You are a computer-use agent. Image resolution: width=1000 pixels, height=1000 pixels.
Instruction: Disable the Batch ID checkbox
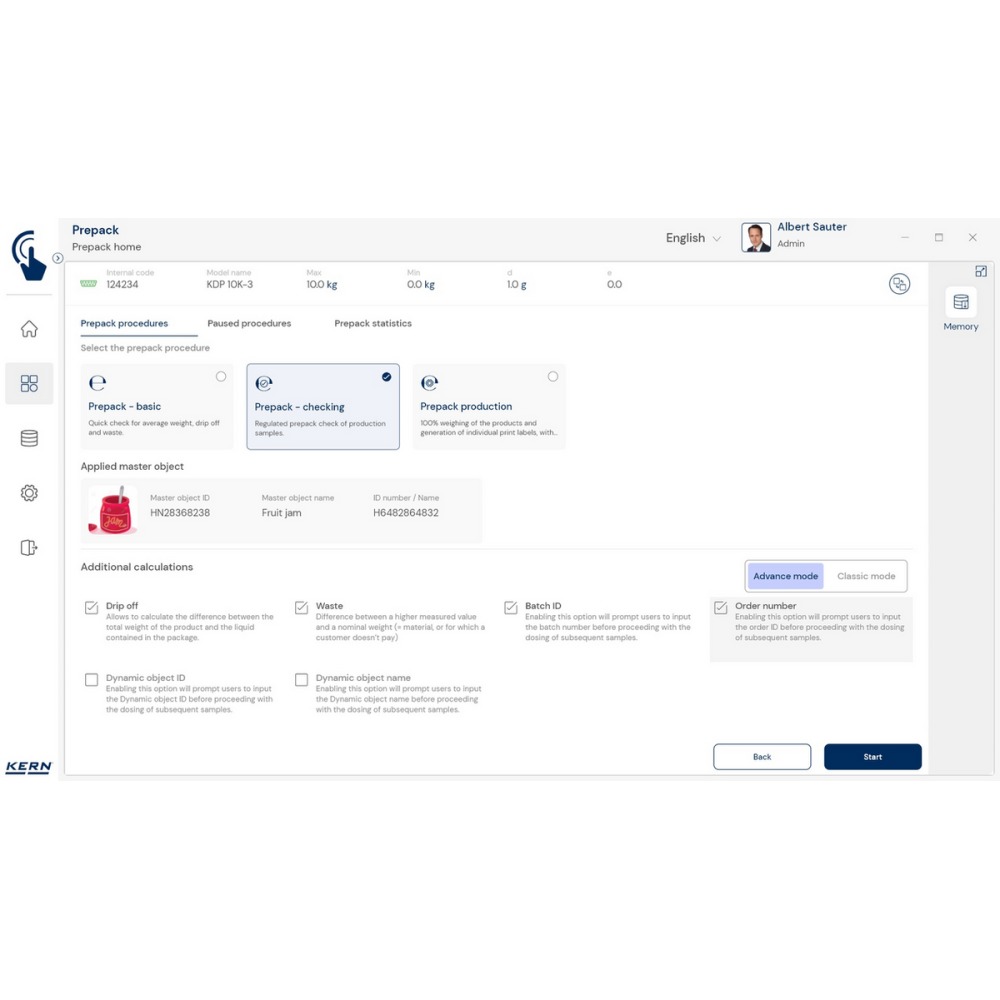coord(511,607)
